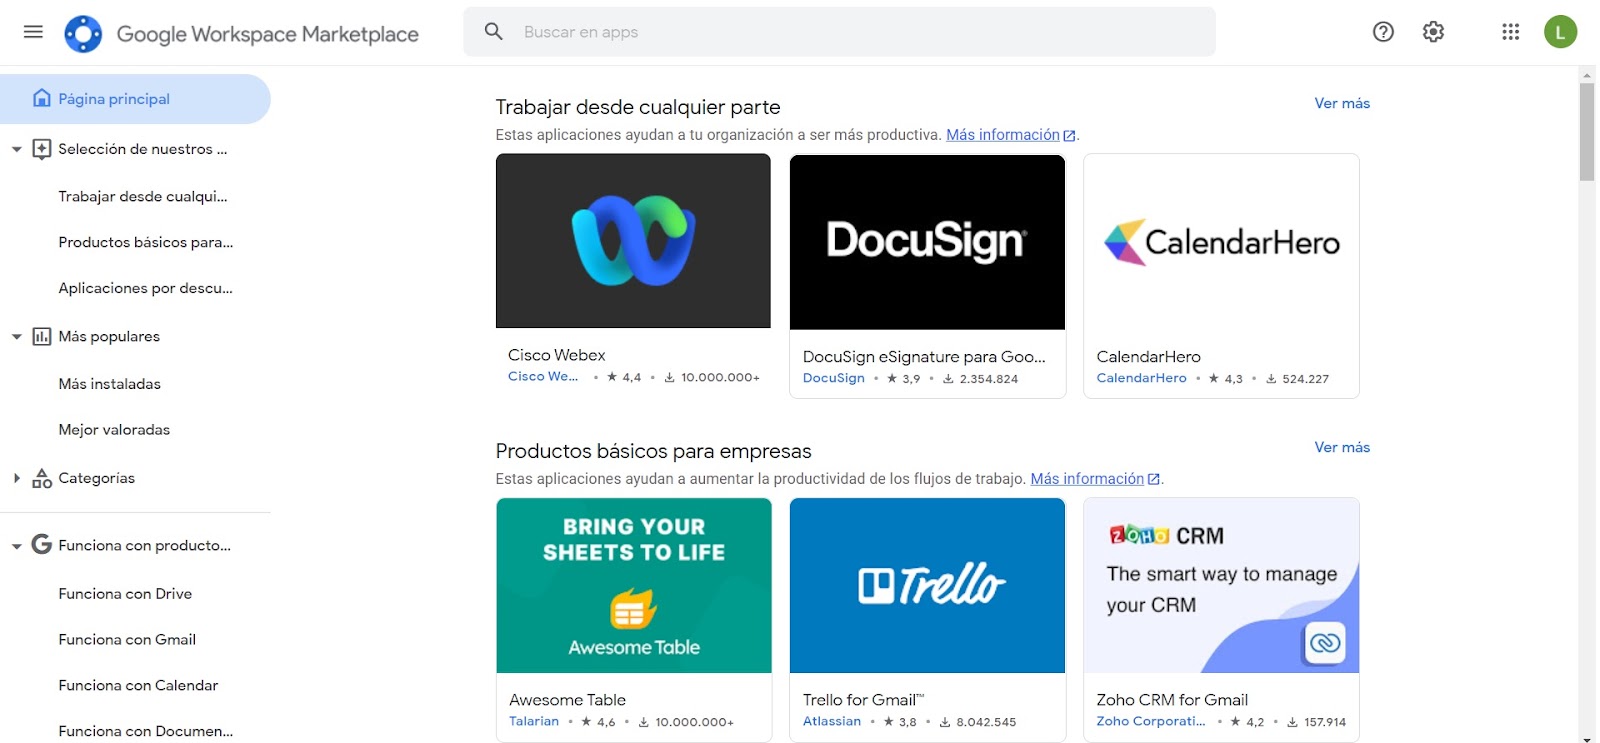
Task: Open the settings gear icon
Action: coord(1433,32)
